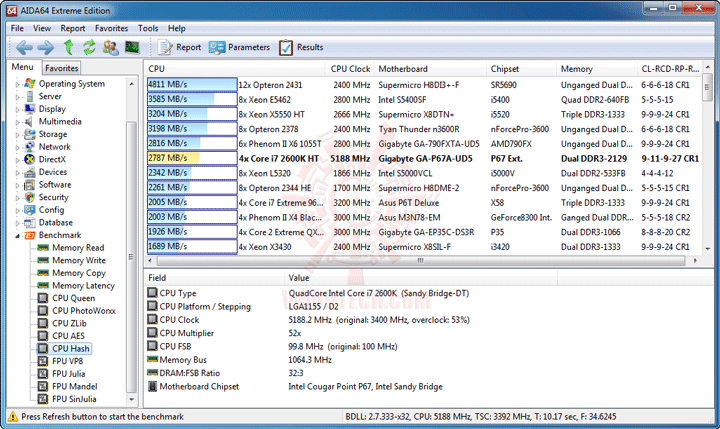Screen dimensions: 720x429
Task: Select the FPU Julia benchmark icon
Action: pos(43,374)
